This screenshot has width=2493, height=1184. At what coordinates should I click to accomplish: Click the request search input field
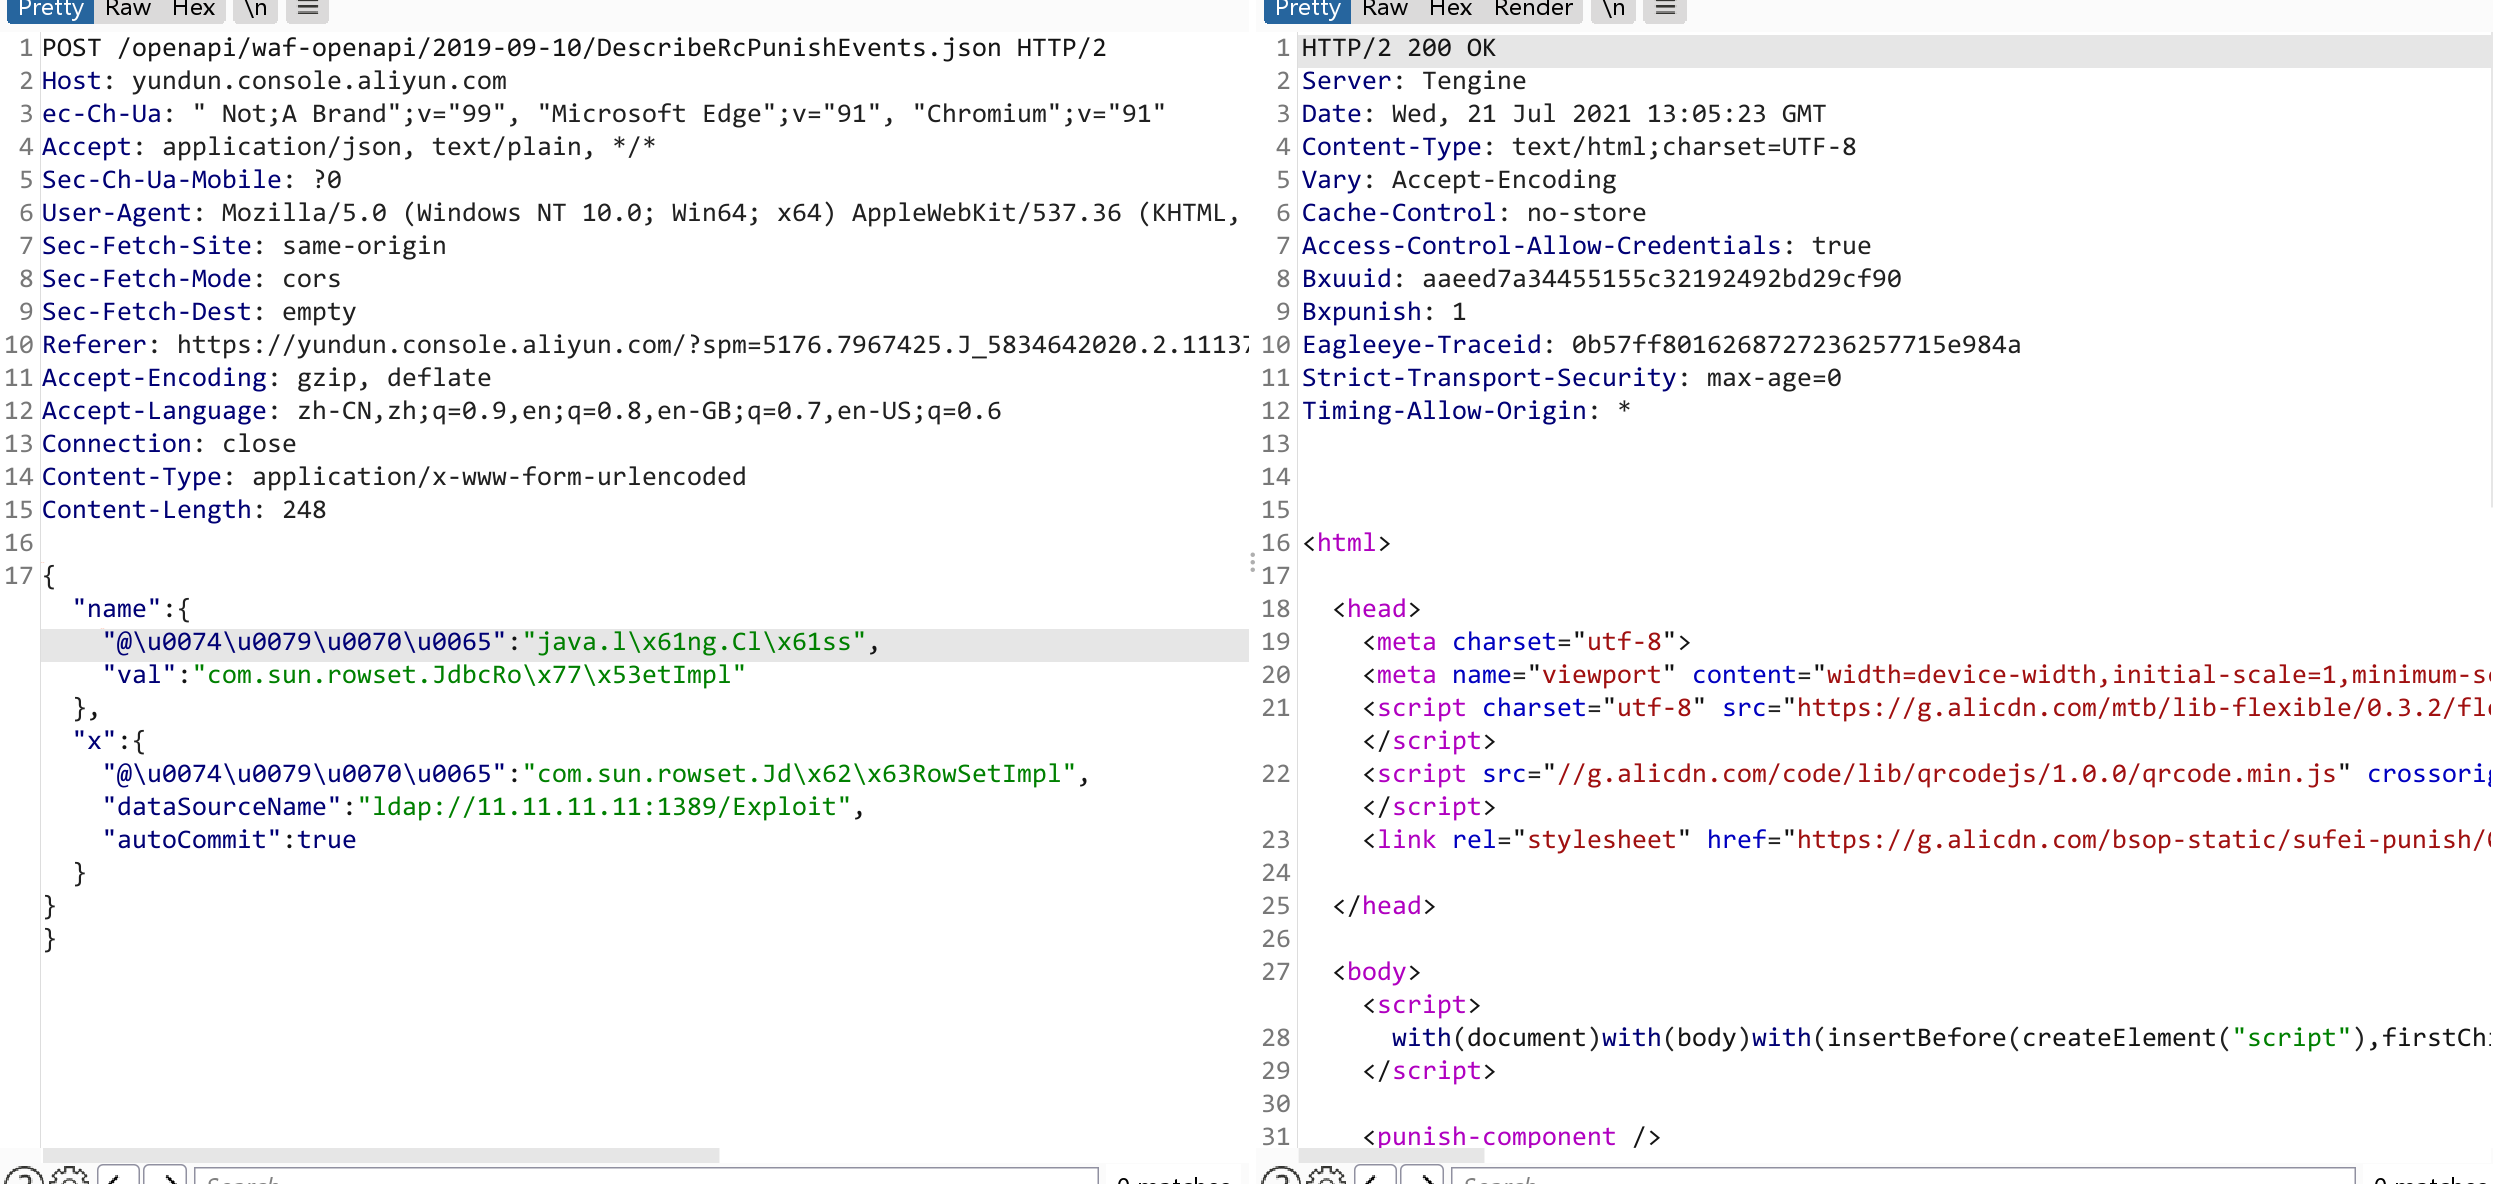tap(645, 1177)
